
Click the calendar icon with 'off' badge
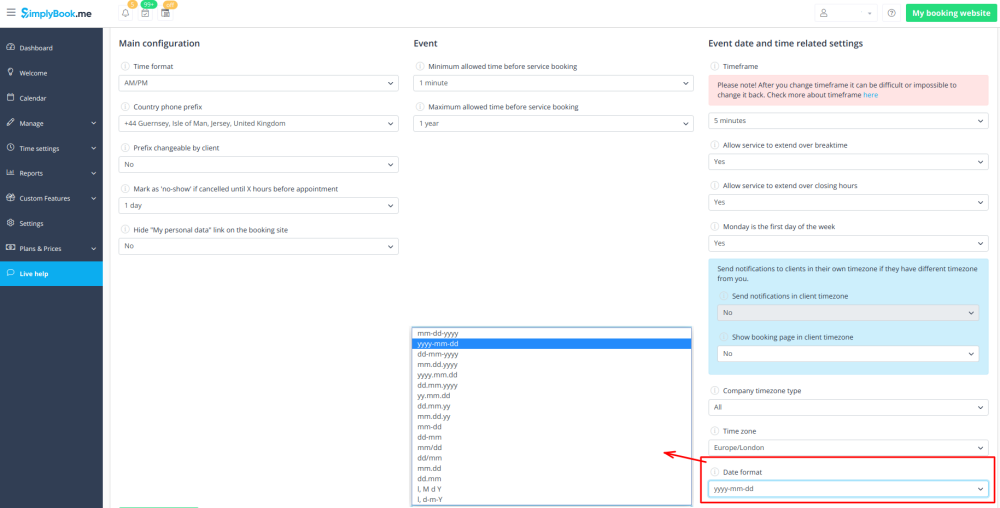[165, 13]
